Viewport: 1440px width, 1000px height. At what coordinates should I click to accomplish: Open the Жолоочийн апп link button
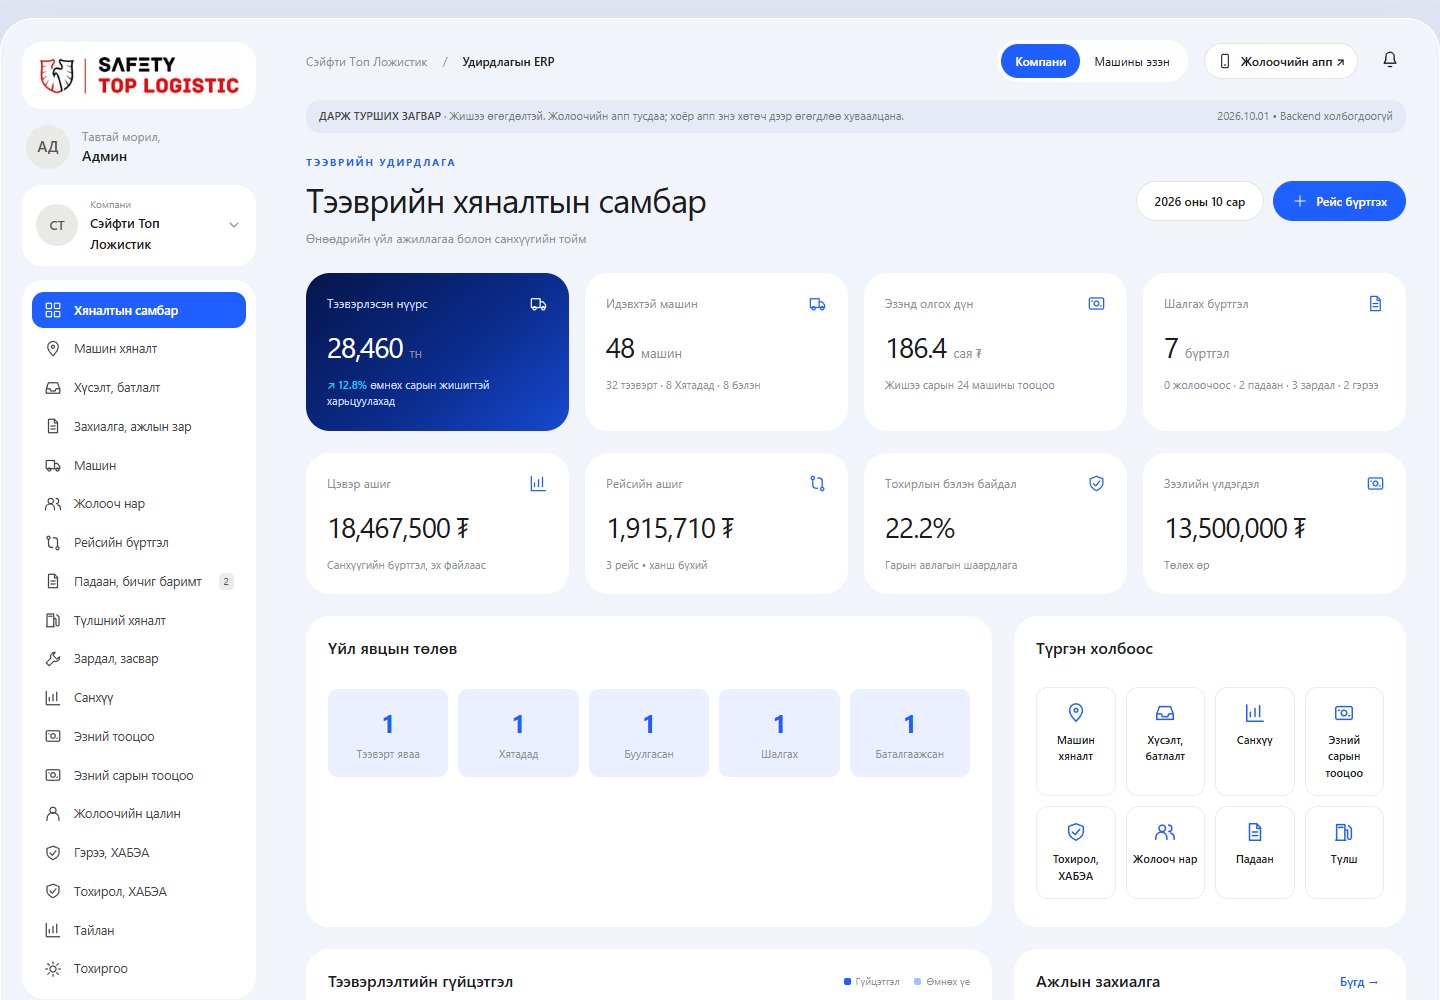1281,62
